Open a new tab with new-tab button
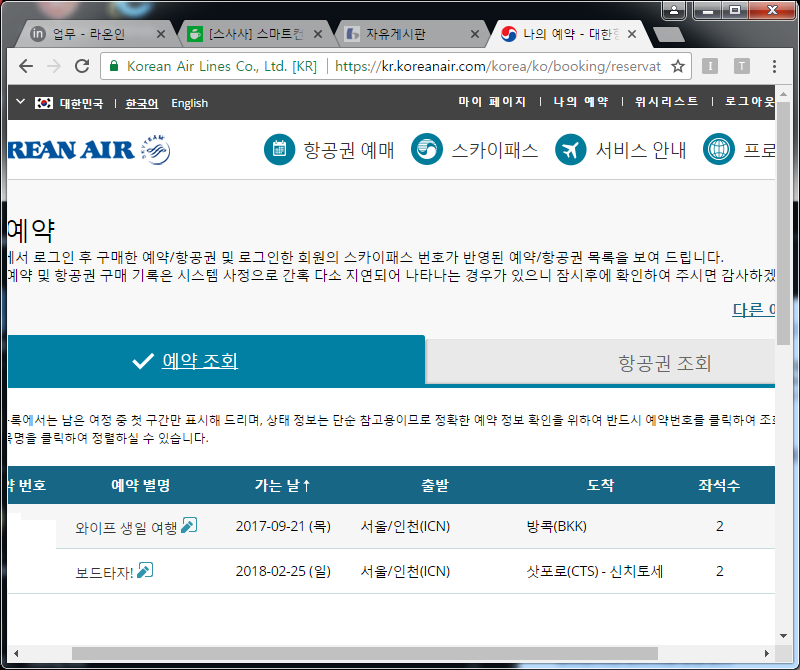Viewport: 800px width, 670px height. click(x=669, y=35)
